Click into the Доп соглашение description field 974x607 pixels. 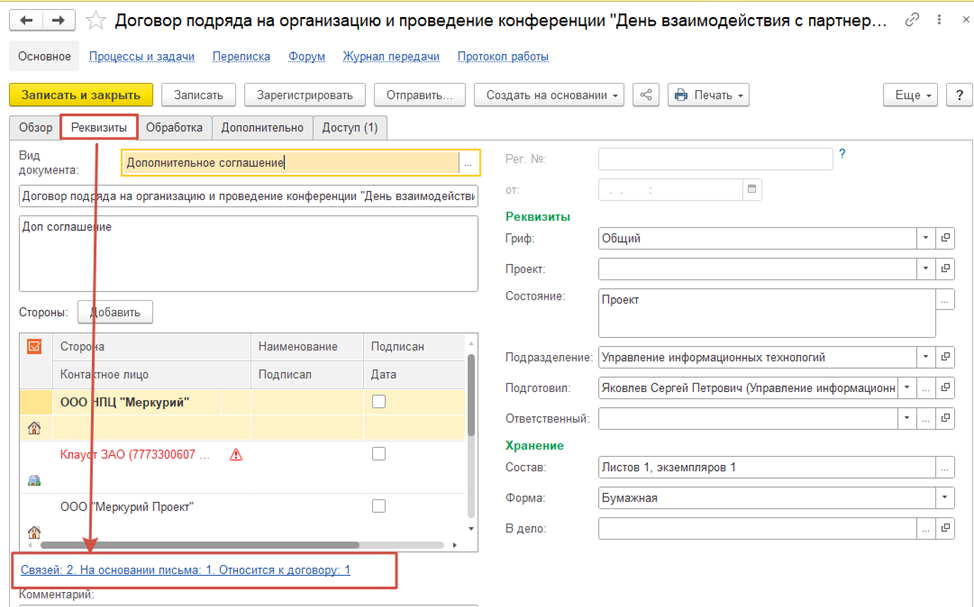tap(248, 253)
